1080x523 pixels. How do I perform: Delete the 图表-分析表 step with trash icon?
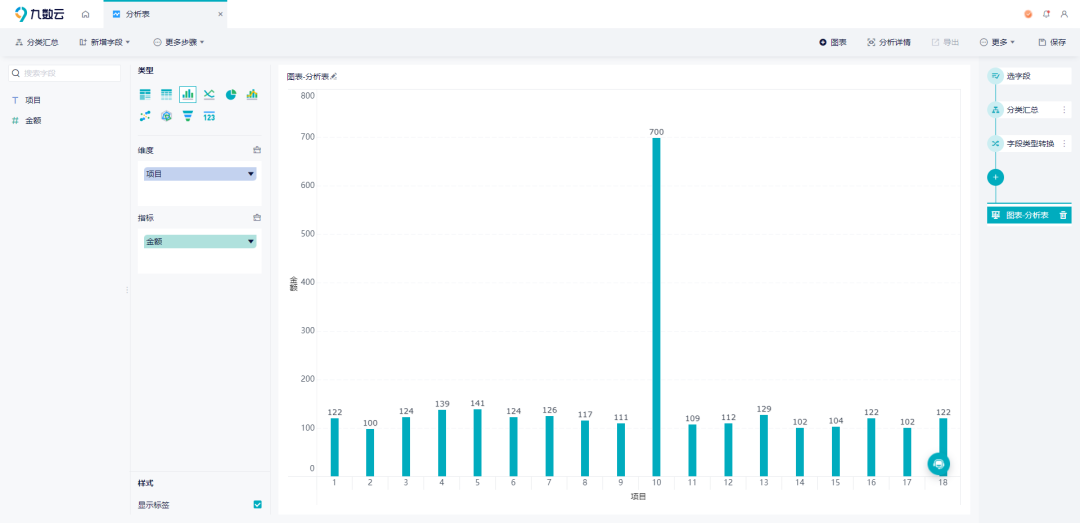click(1063, 215)
